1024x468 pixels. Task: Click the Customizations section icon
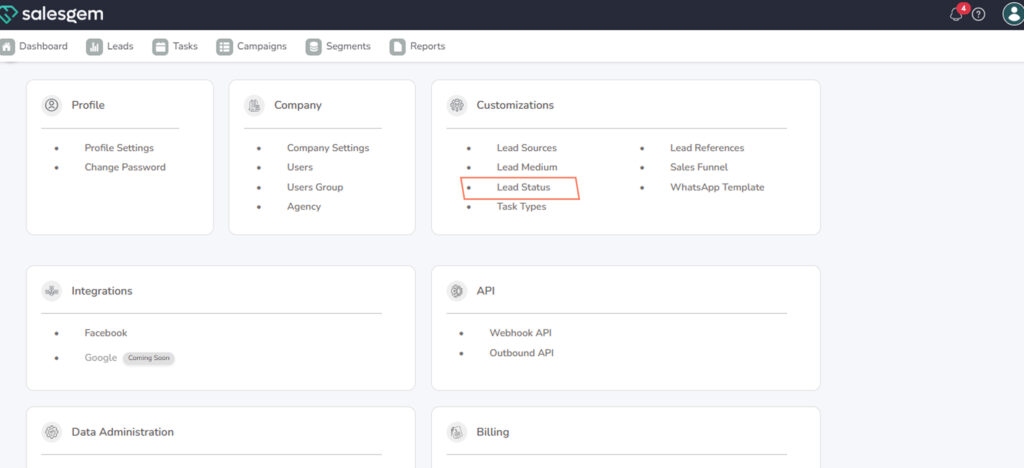(457, 105)
